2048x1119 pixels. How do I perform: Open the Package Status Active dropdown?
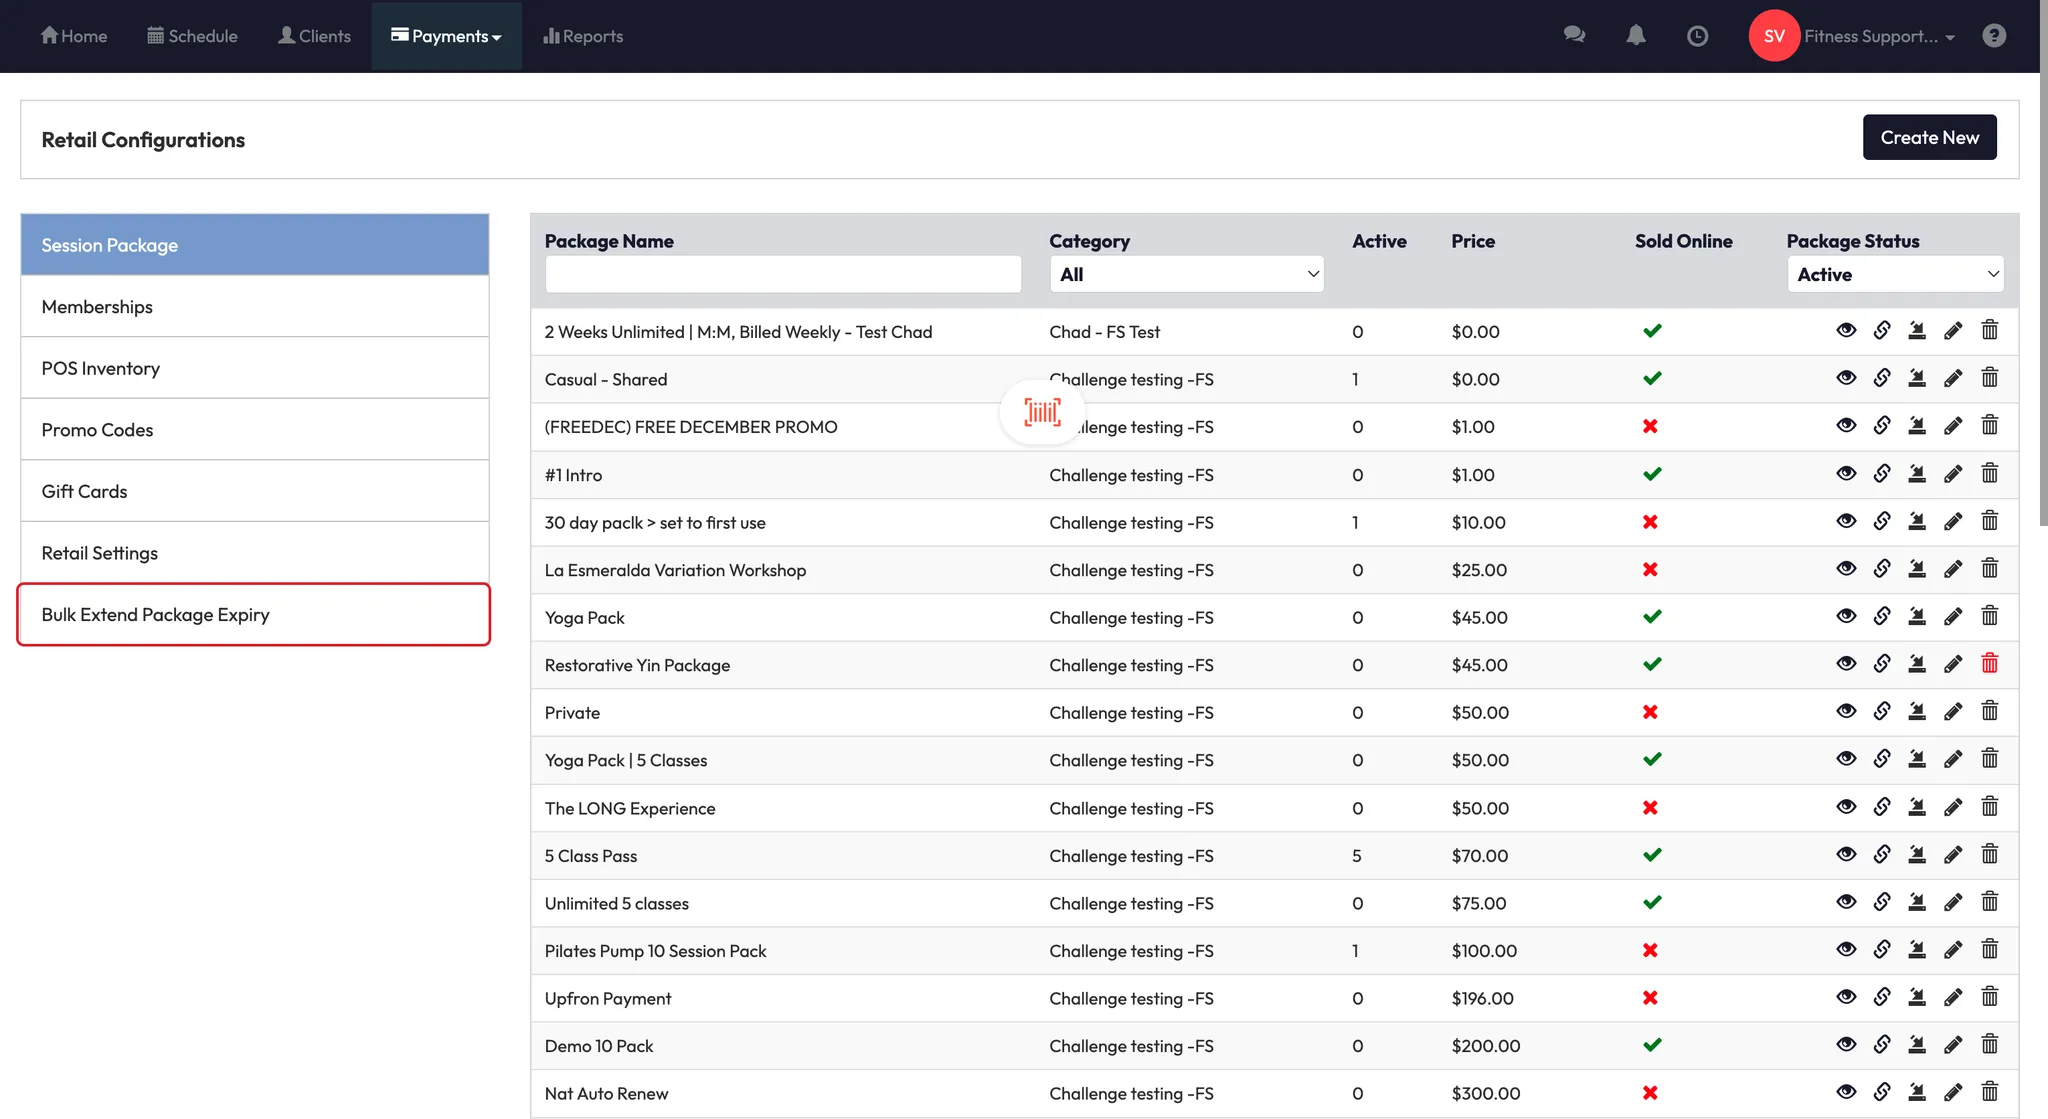(x=1895, y=274)
